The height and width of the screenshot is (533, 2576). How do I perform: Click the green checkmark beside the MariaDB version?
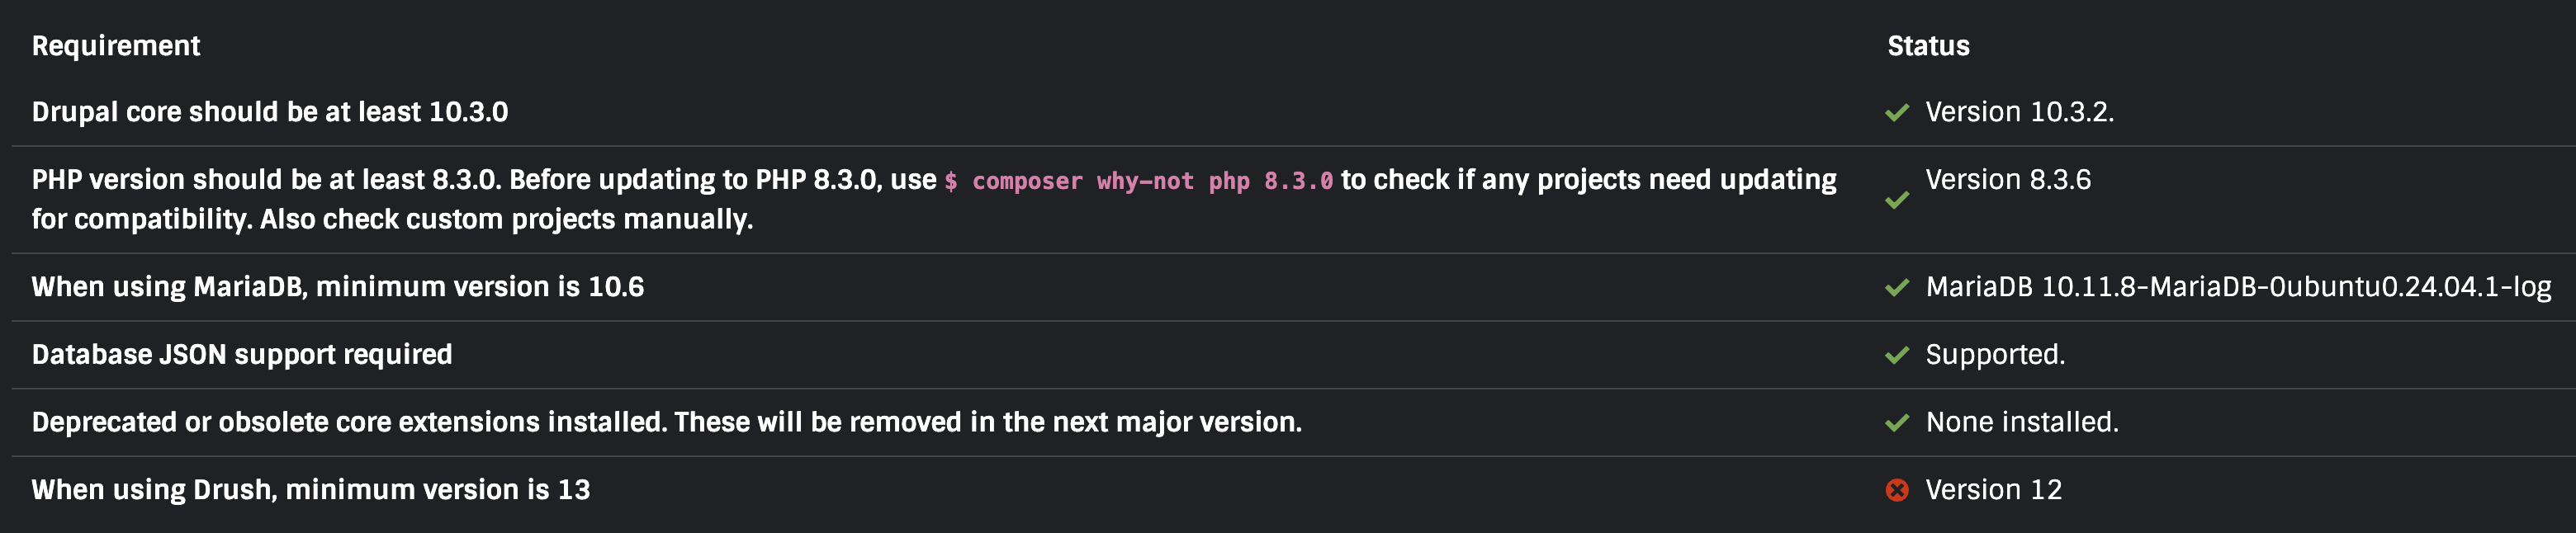1896,288
